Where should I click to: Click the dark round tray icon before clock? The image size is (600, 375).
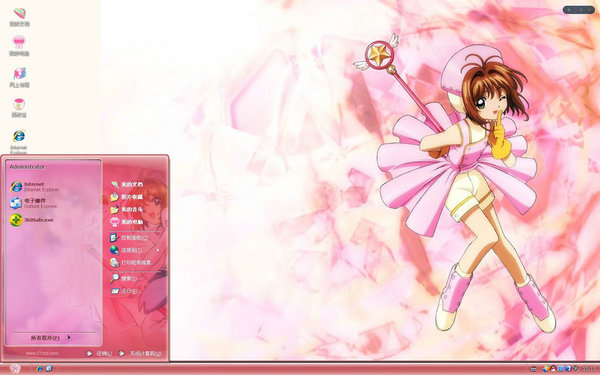pos(575,369)
